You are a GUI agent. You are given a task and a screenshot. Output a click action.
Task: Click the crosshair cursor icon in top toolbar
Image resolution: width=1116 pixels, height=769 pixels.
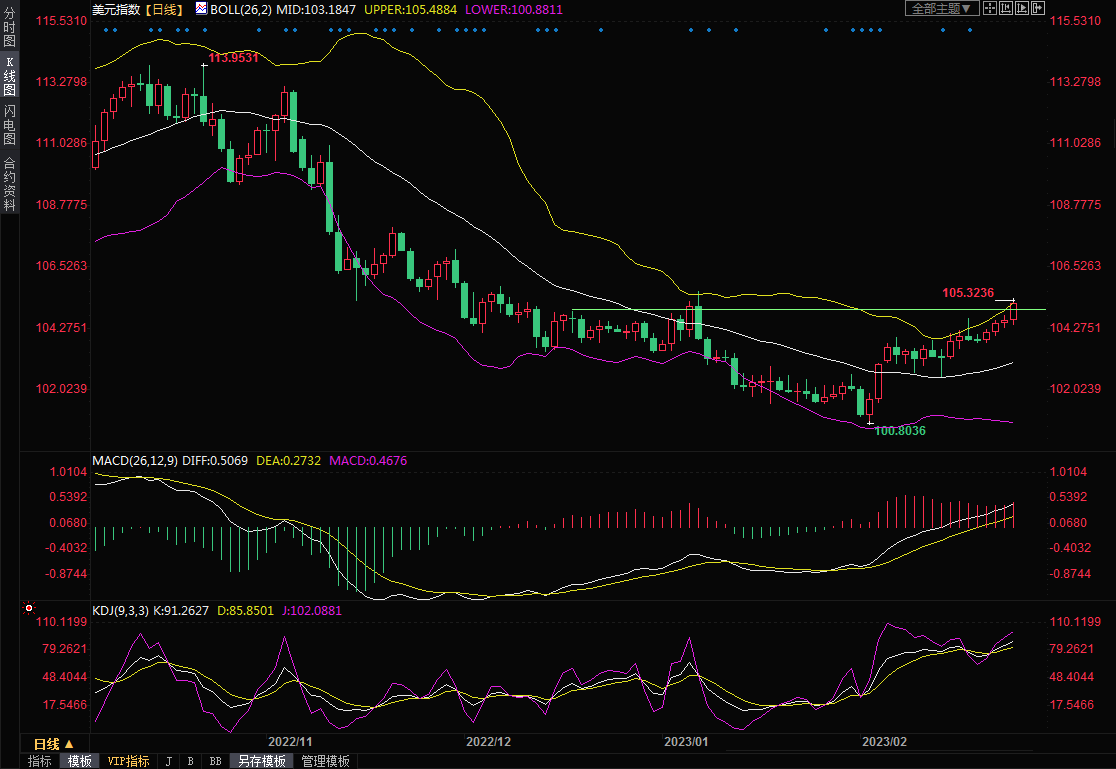(988, 8)
